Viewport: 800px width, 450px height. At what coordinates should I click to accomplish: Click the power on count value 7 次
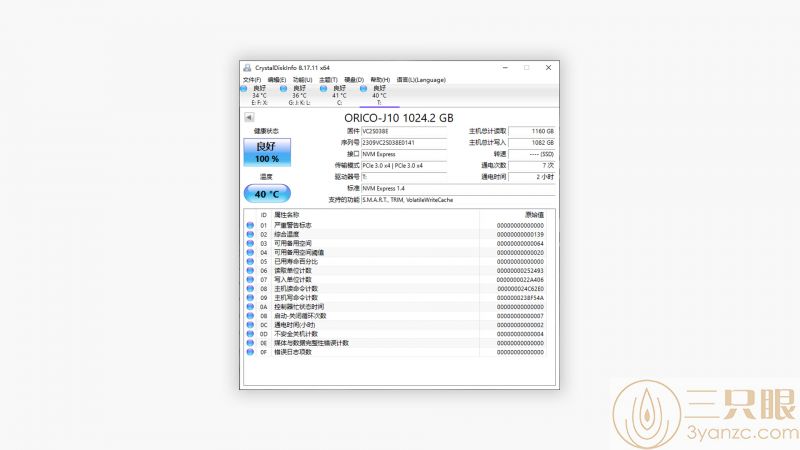tap(532, 165)
